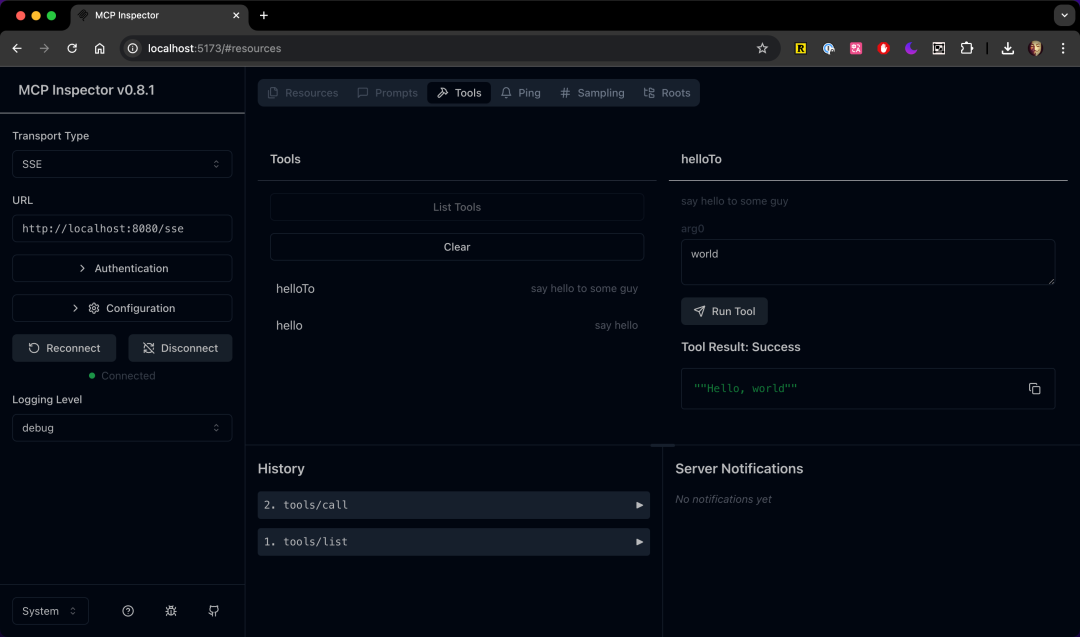The image size is (1080, 637).
Task: Click the arg0 text field containing world
Action: [x=867, y=262]
